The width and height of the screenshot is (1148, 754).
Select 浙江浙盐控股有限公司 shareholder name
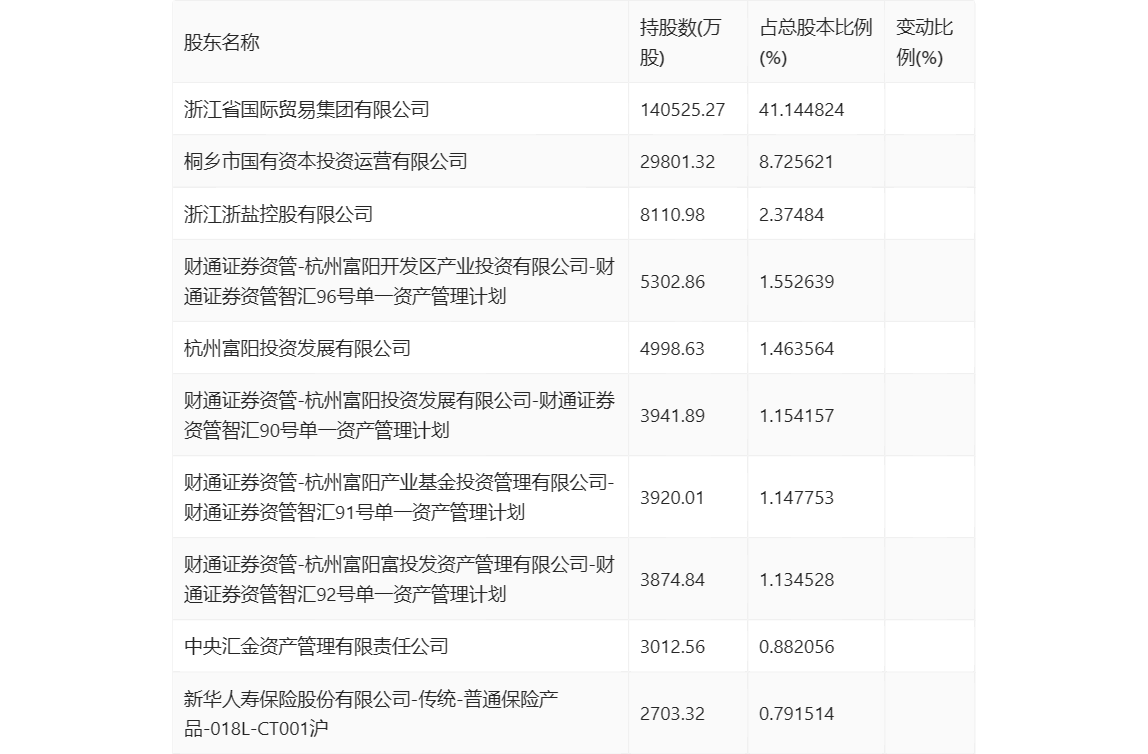278,214
